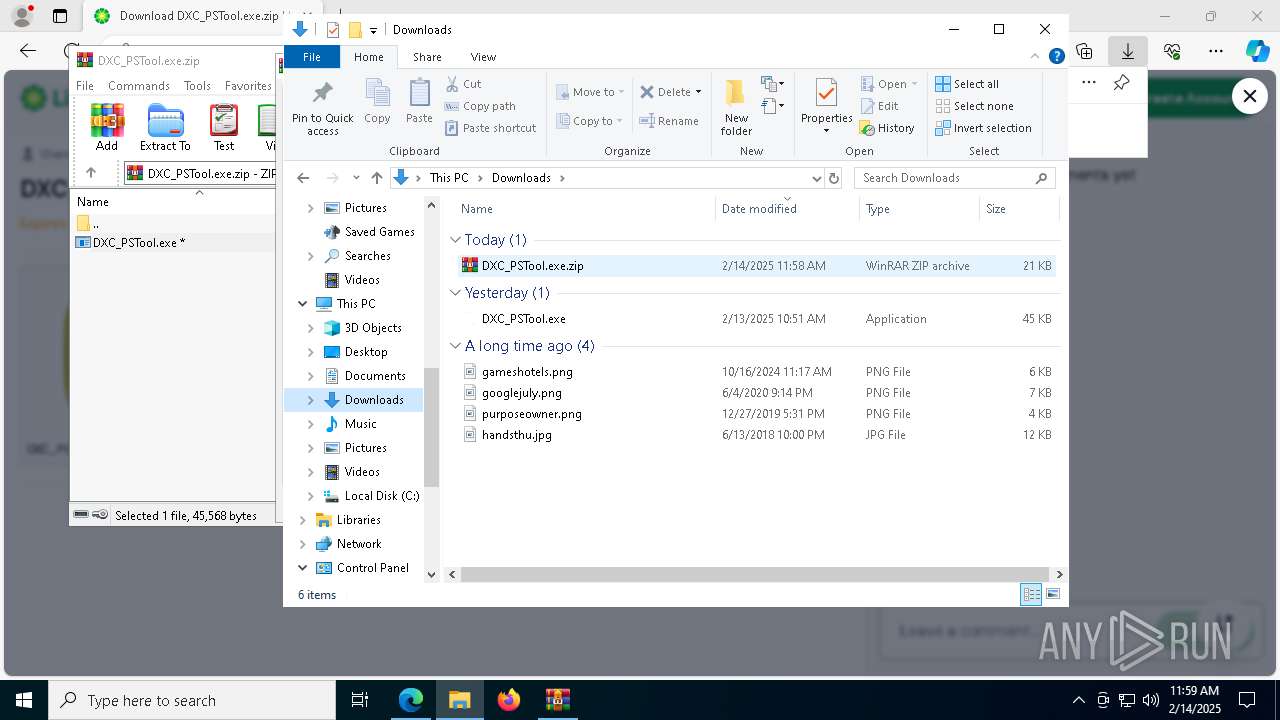Screen dimensions: 1280x720
Task: Click Paste shortcut command
Action: coord(490,128)
